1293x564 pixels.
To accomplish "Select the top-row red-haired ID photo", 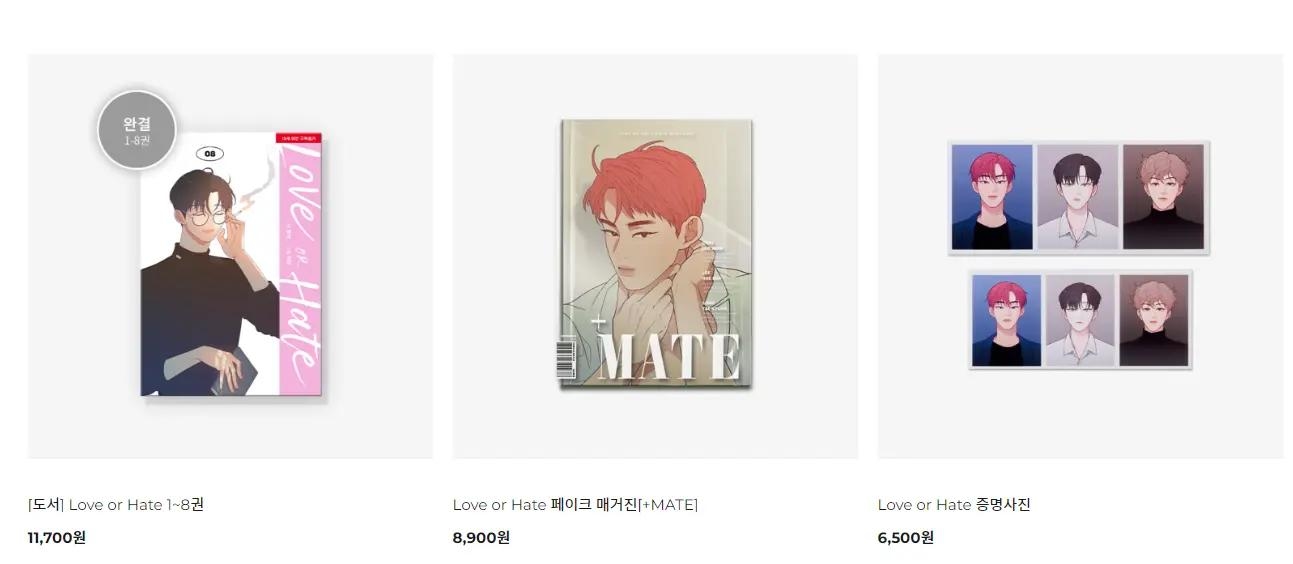I will tap(992, 198).
